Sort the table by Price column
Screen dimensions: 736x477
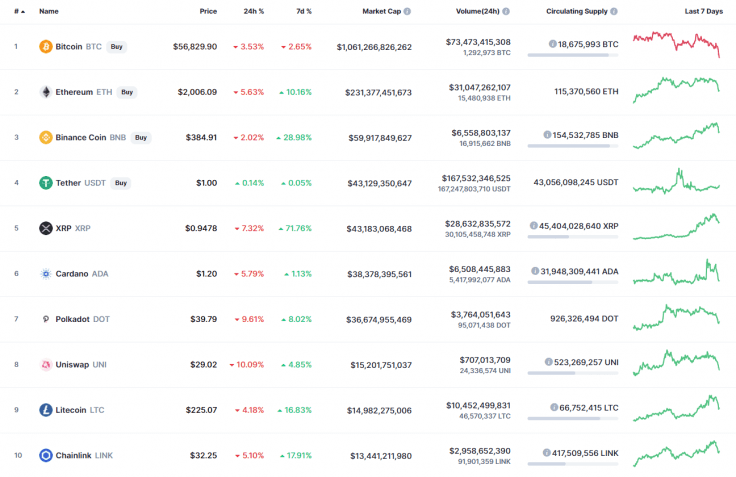(208, 11)
